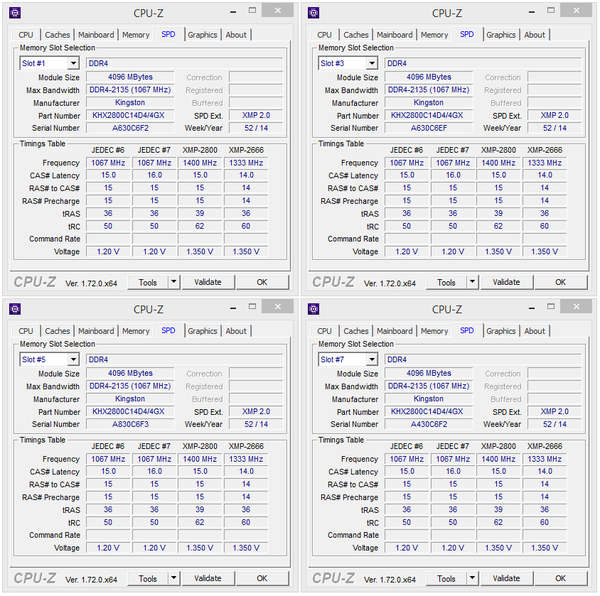The width and height of the screenshot is (600, 596).
Task: Click Validate button in Slot #3 window
Action: click(506, 282)
